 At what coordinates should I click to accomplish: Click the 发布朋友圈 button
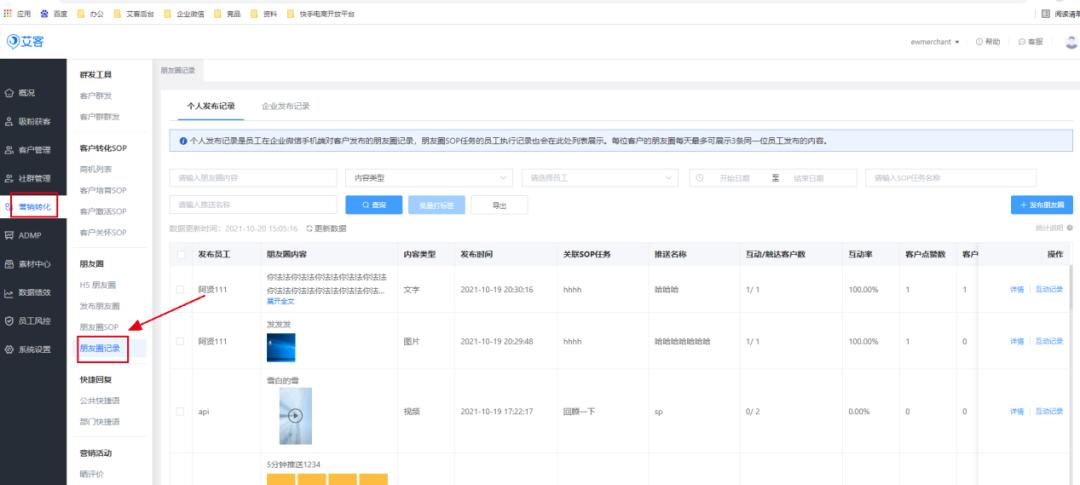click(1041, 204)
